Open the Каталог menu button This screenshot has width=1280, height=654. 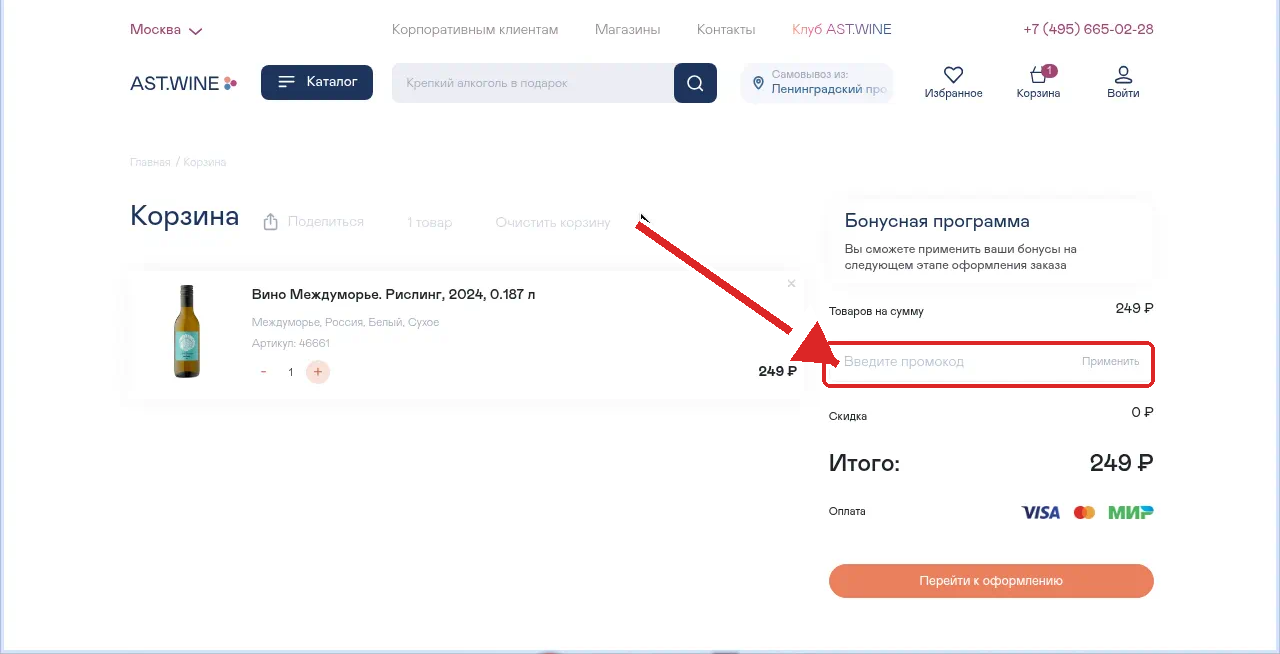pyautogui.click(x=317, y=82)
